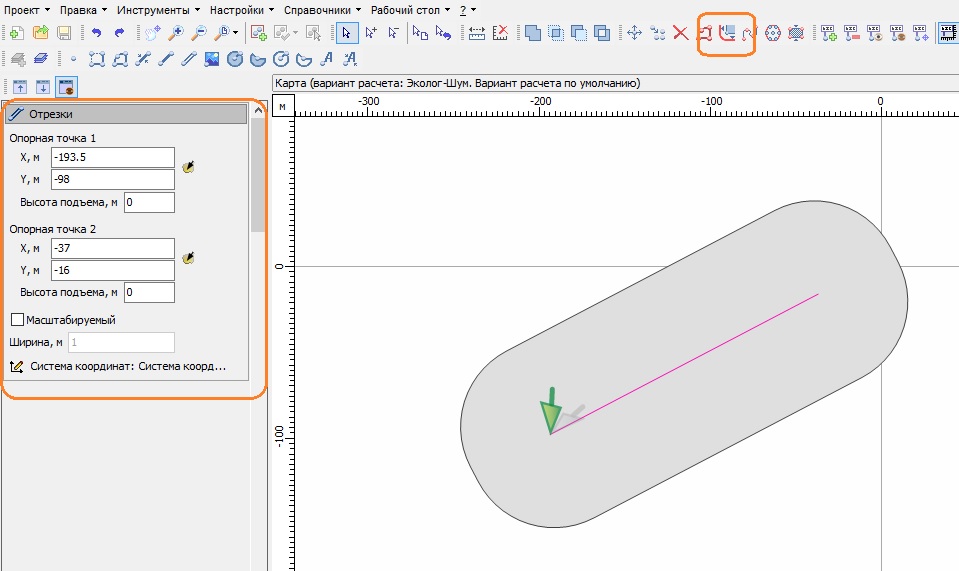Screen dimensions: 959x571
Task: Toggle the properties panel display button
Action: pos(66,87)
